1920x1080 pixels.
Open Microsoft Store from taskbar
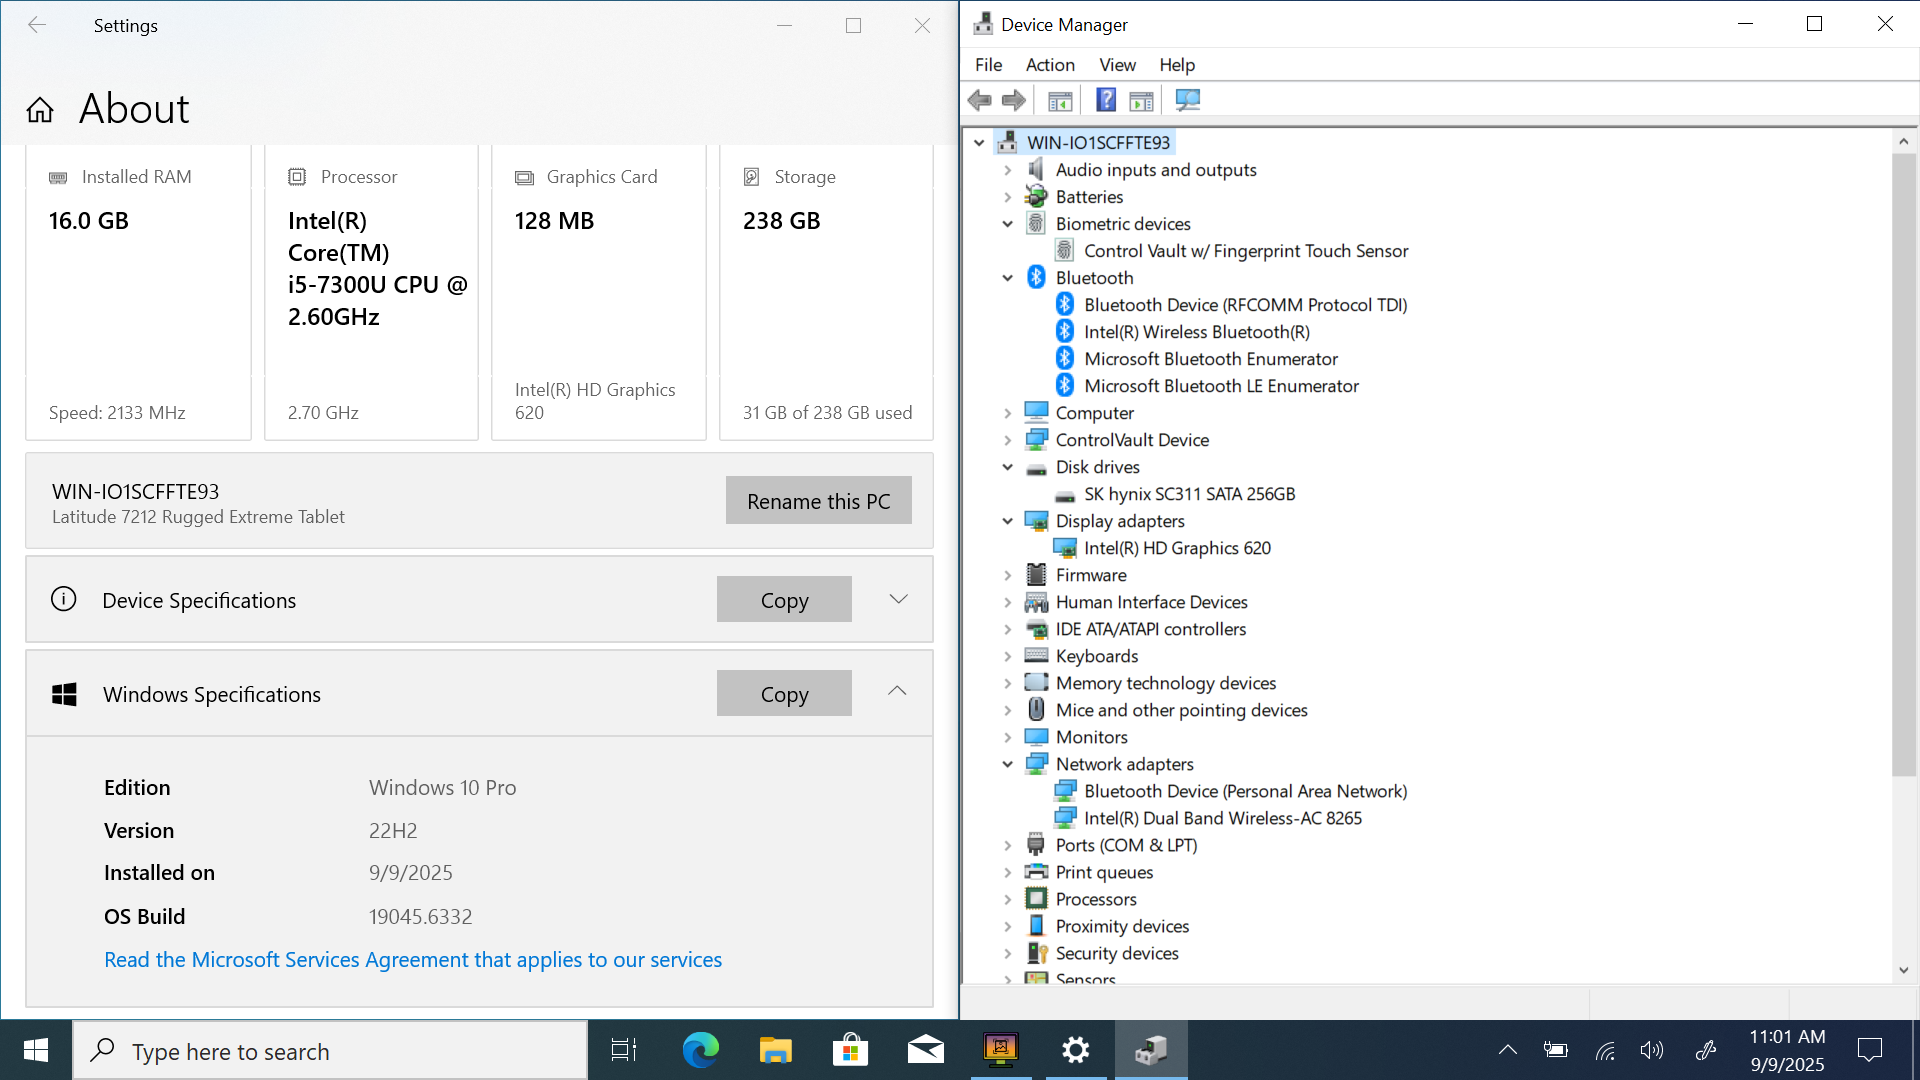tap(850, 1050)
